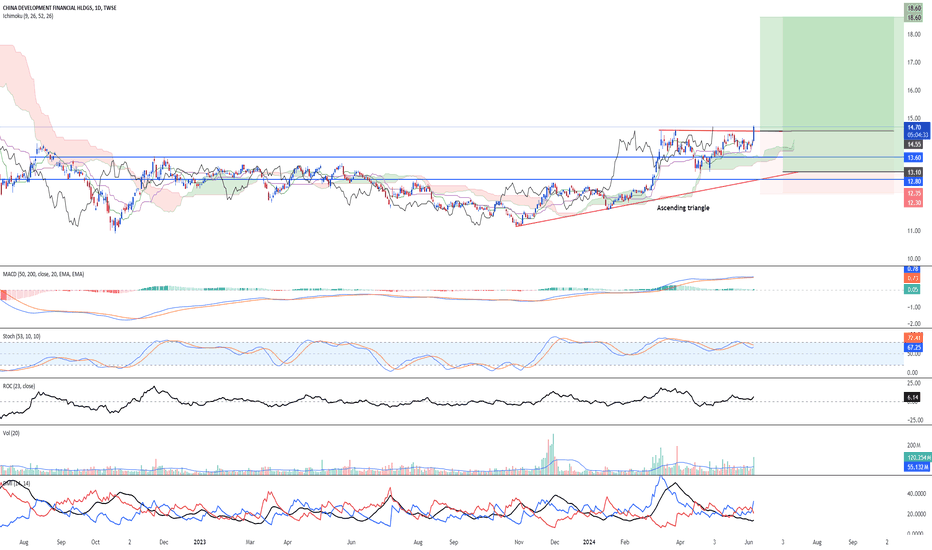
Task: Click the 14.55 price axis label
Action: 915,144
